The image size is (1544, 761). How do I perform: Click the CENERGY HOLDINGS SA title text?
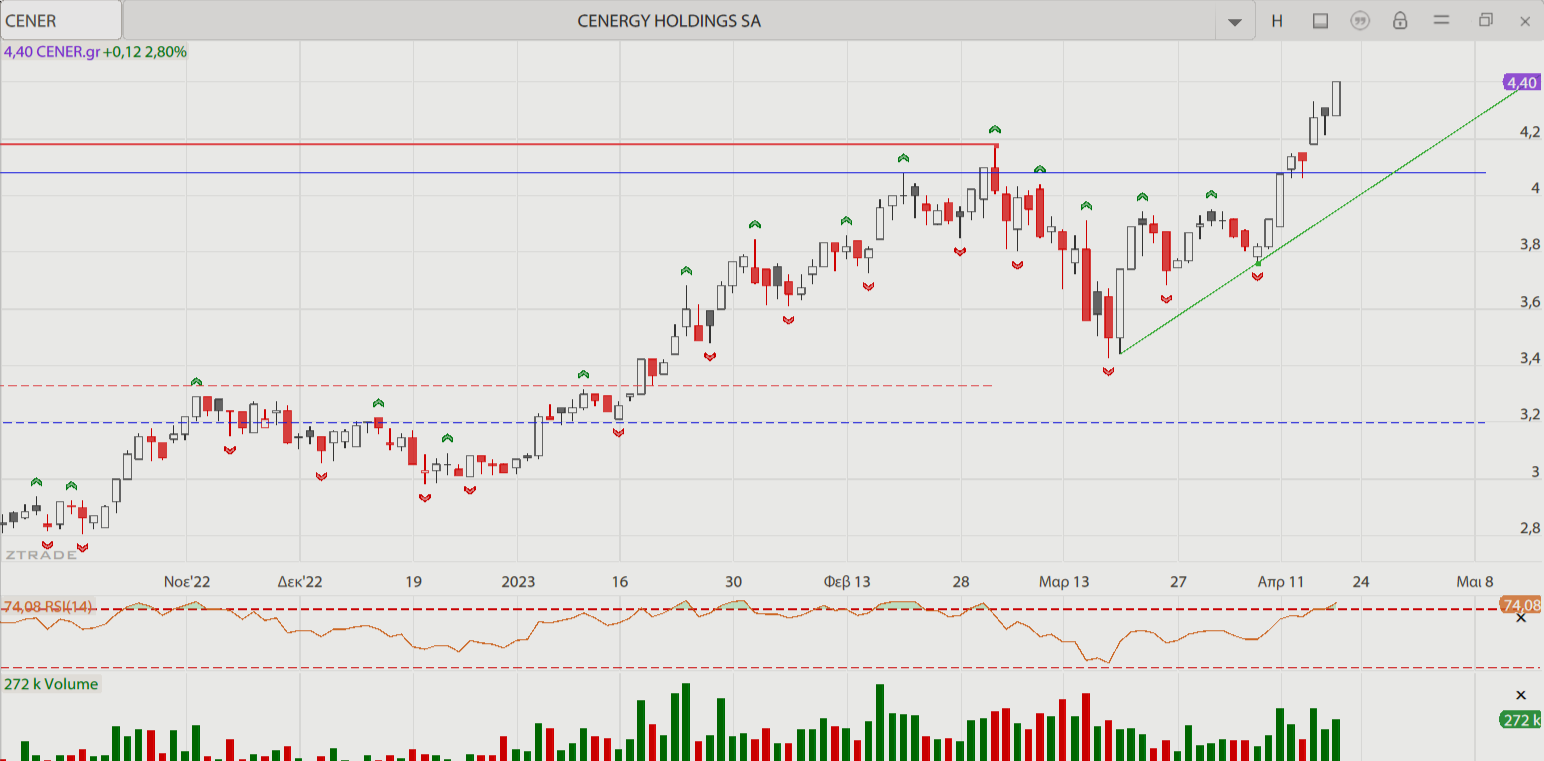669,21
